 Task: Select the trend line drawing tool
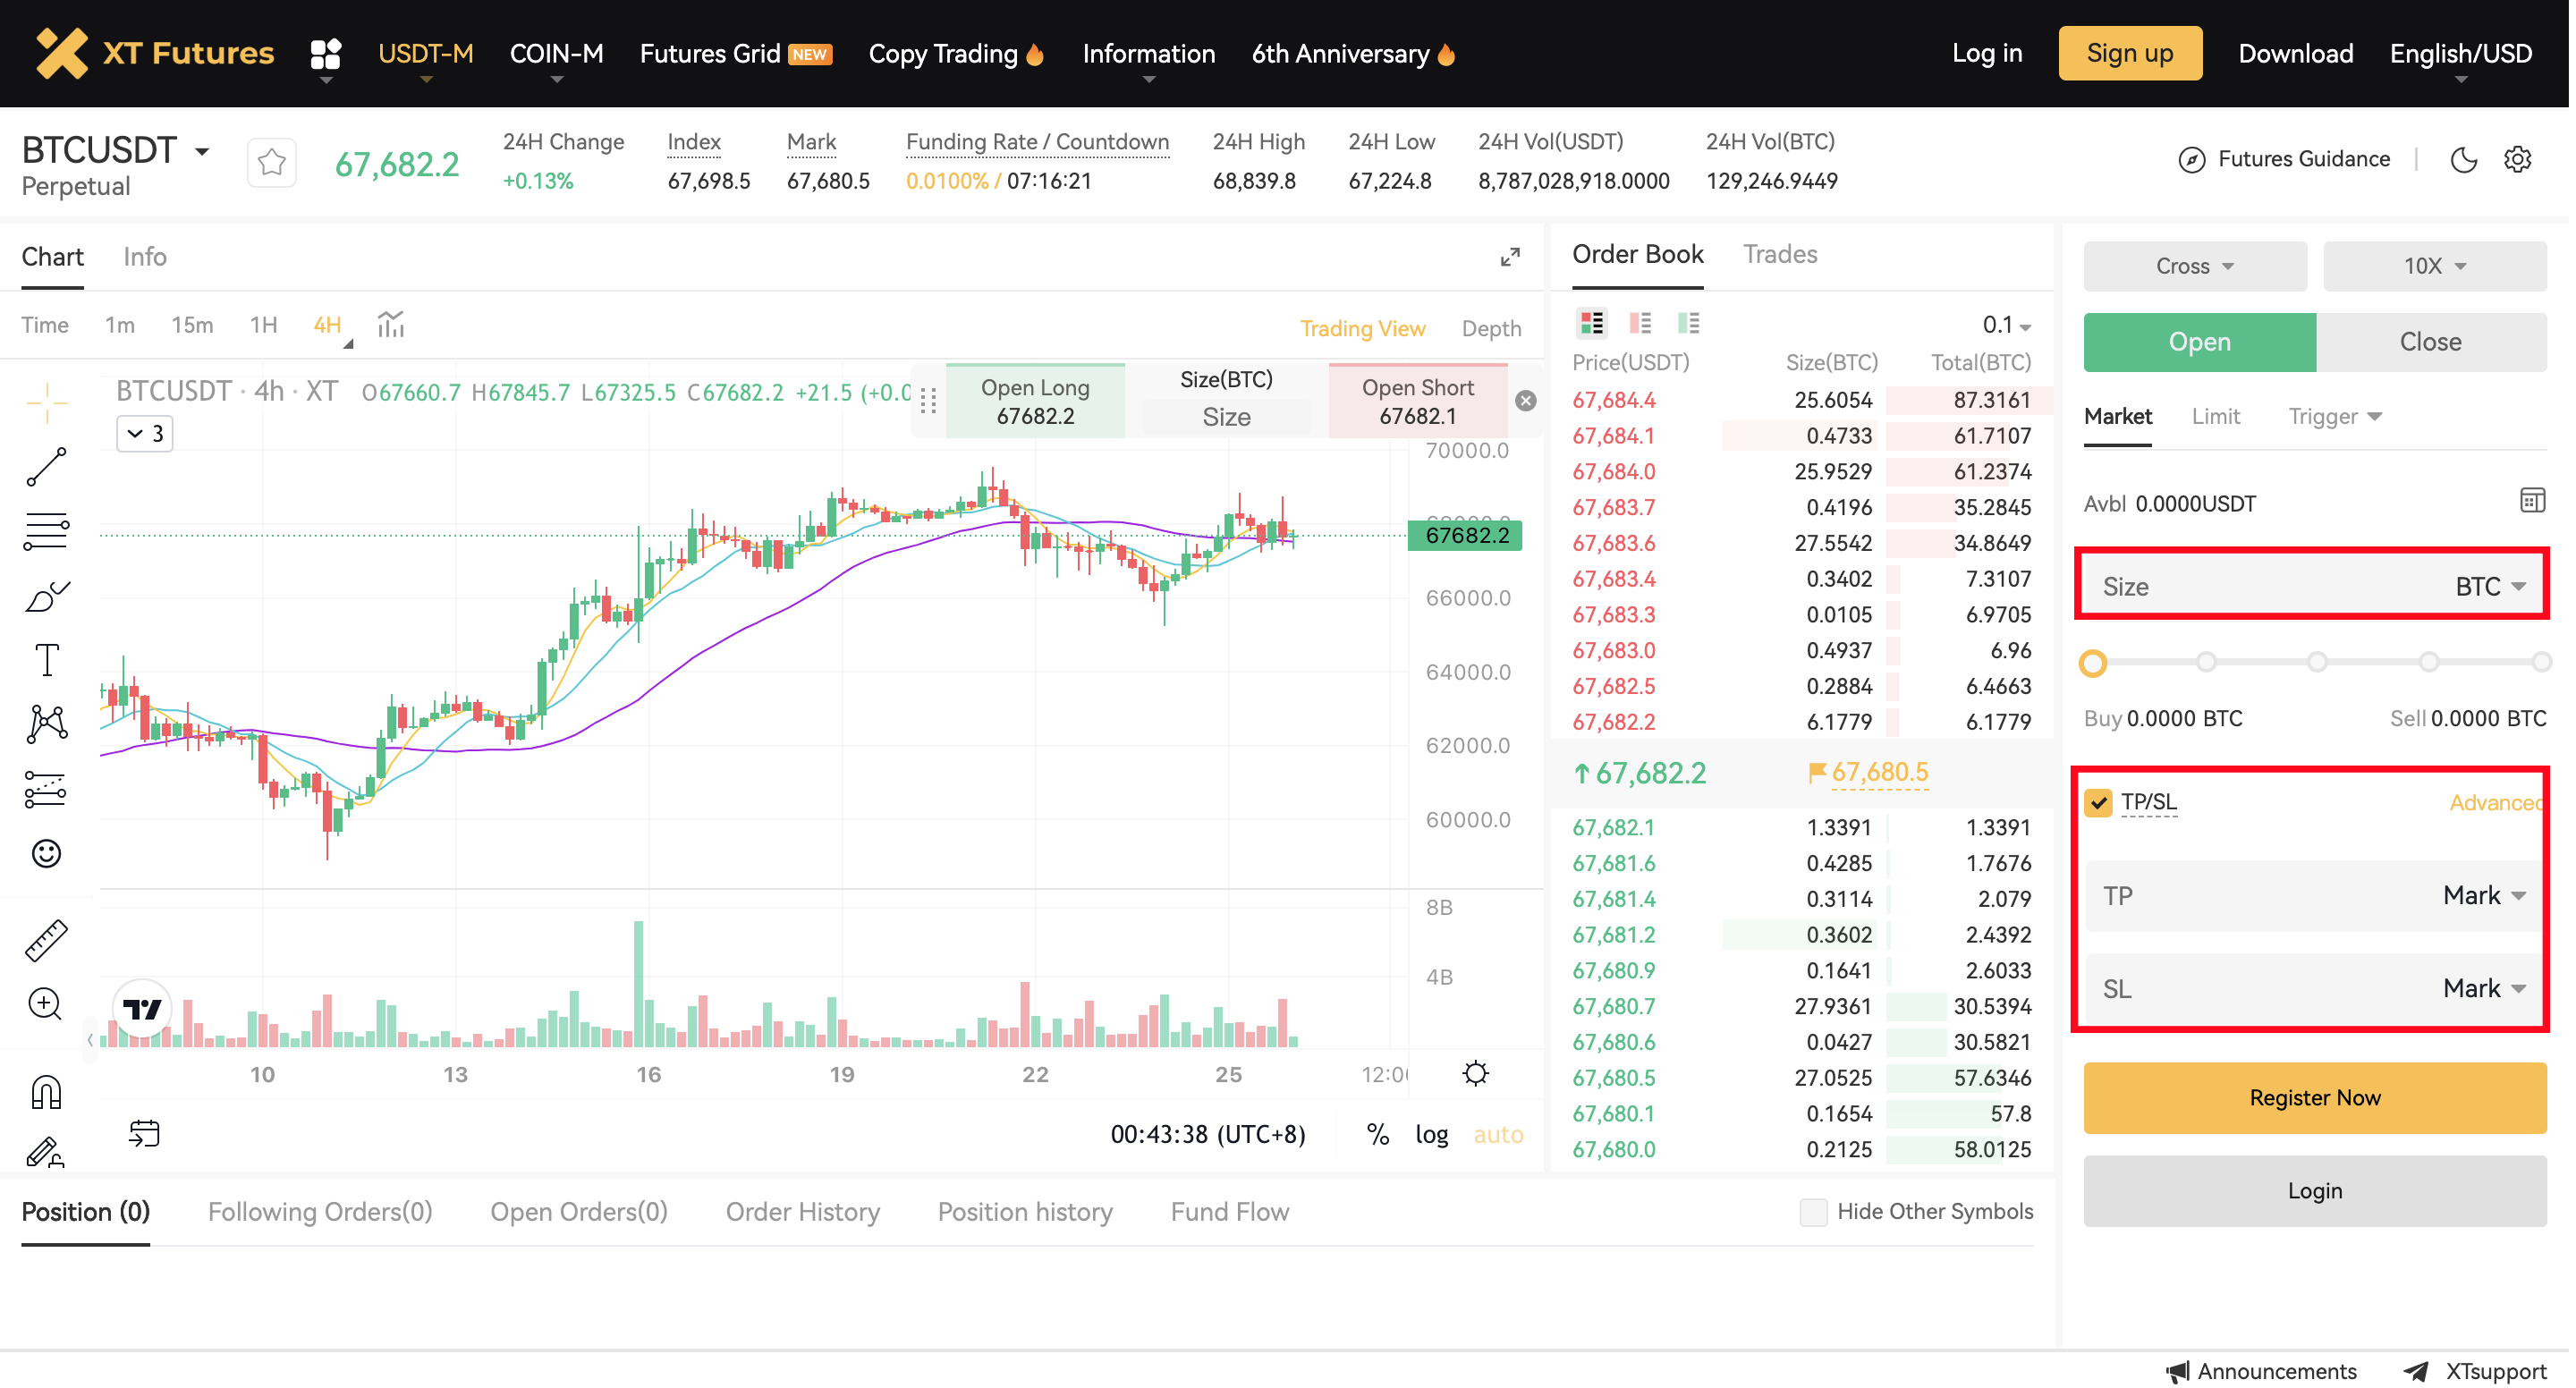tap(47, 468)
